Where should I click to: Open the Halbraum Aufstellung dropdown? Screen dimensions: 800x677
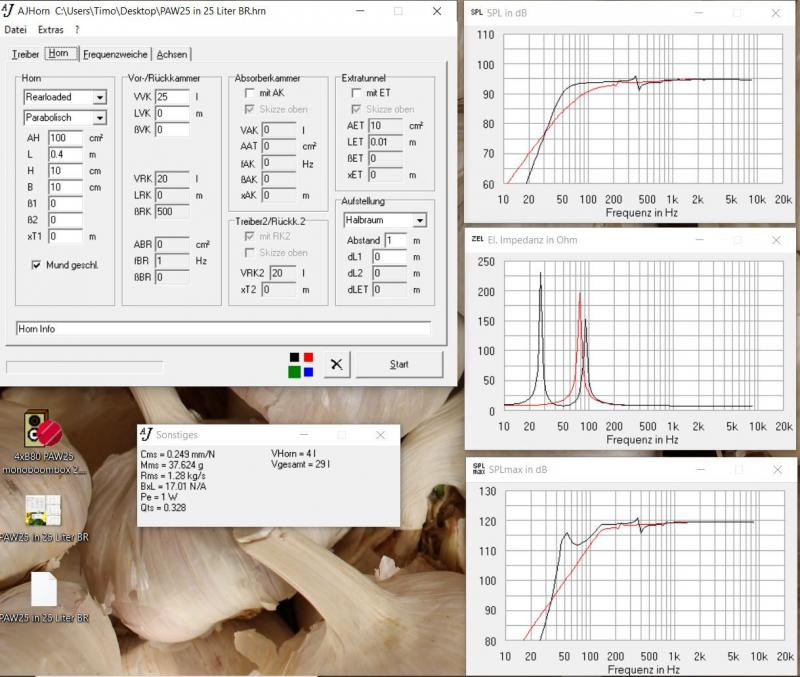[x=419, y=220]
